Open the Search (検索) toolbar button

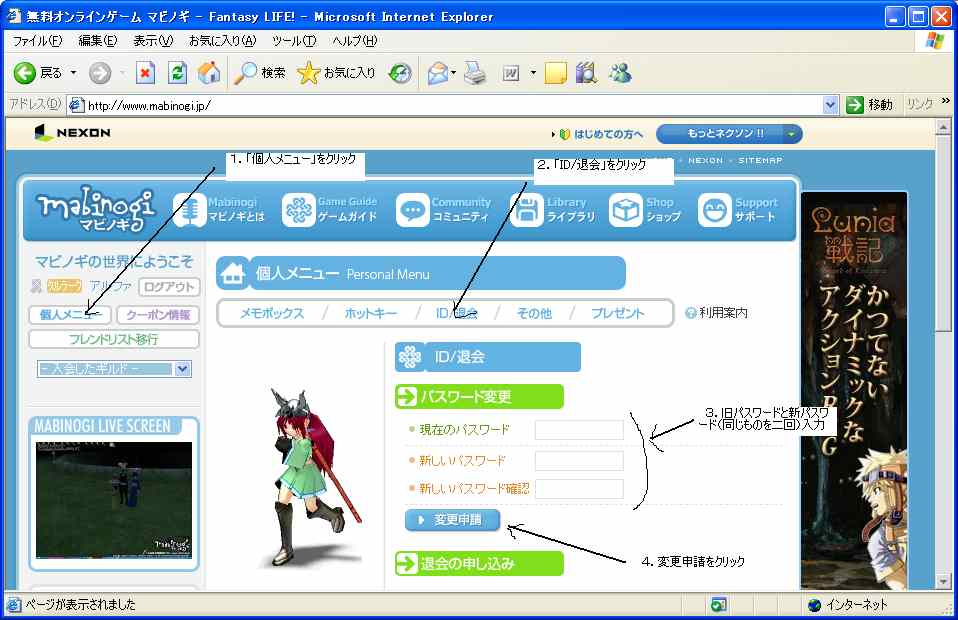(x=260, y=73)
